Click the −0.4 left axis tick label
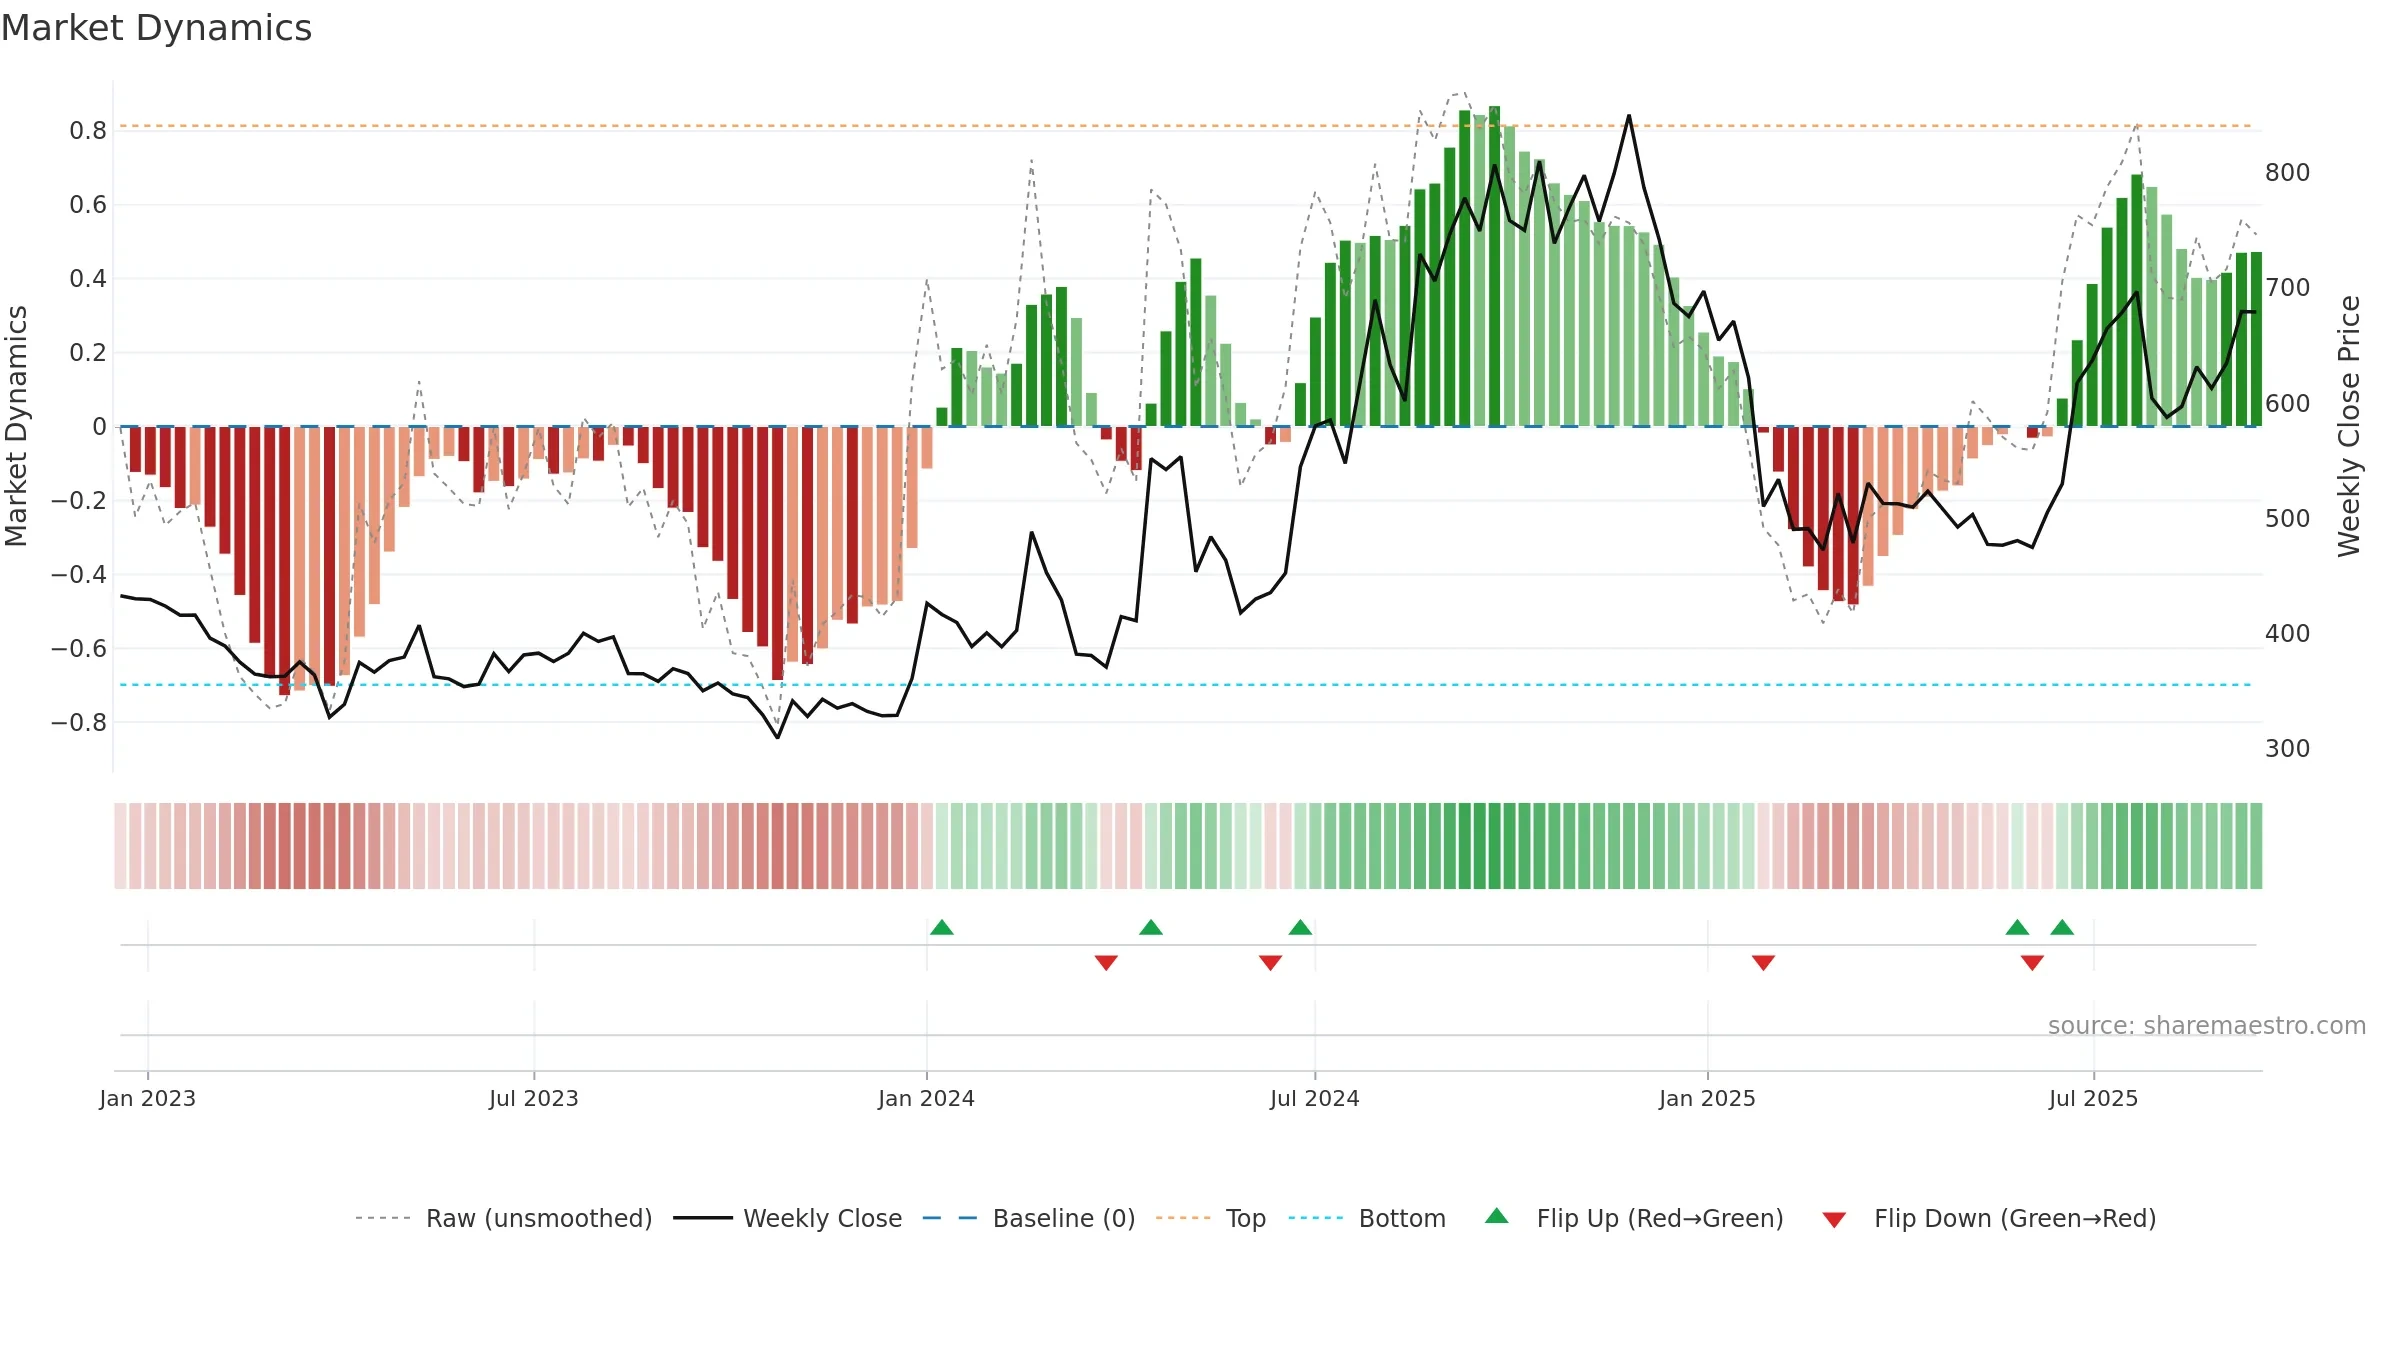The height and width of the screenshot is (1350, 2400). pos(79,575)
